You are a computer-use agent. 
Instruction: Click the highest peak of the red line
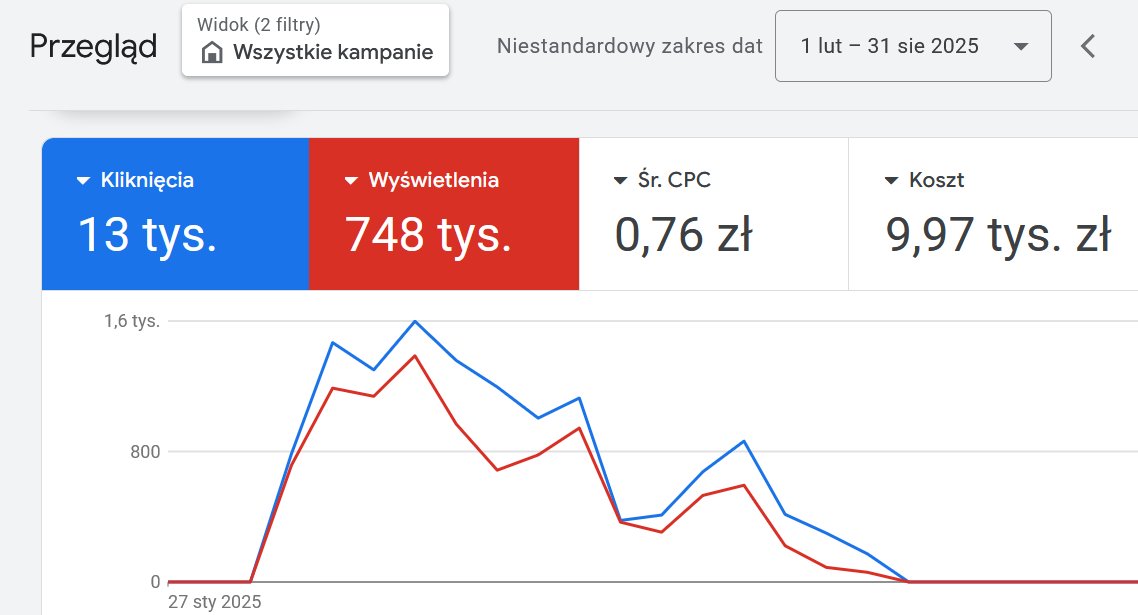[x=415, y=355]
